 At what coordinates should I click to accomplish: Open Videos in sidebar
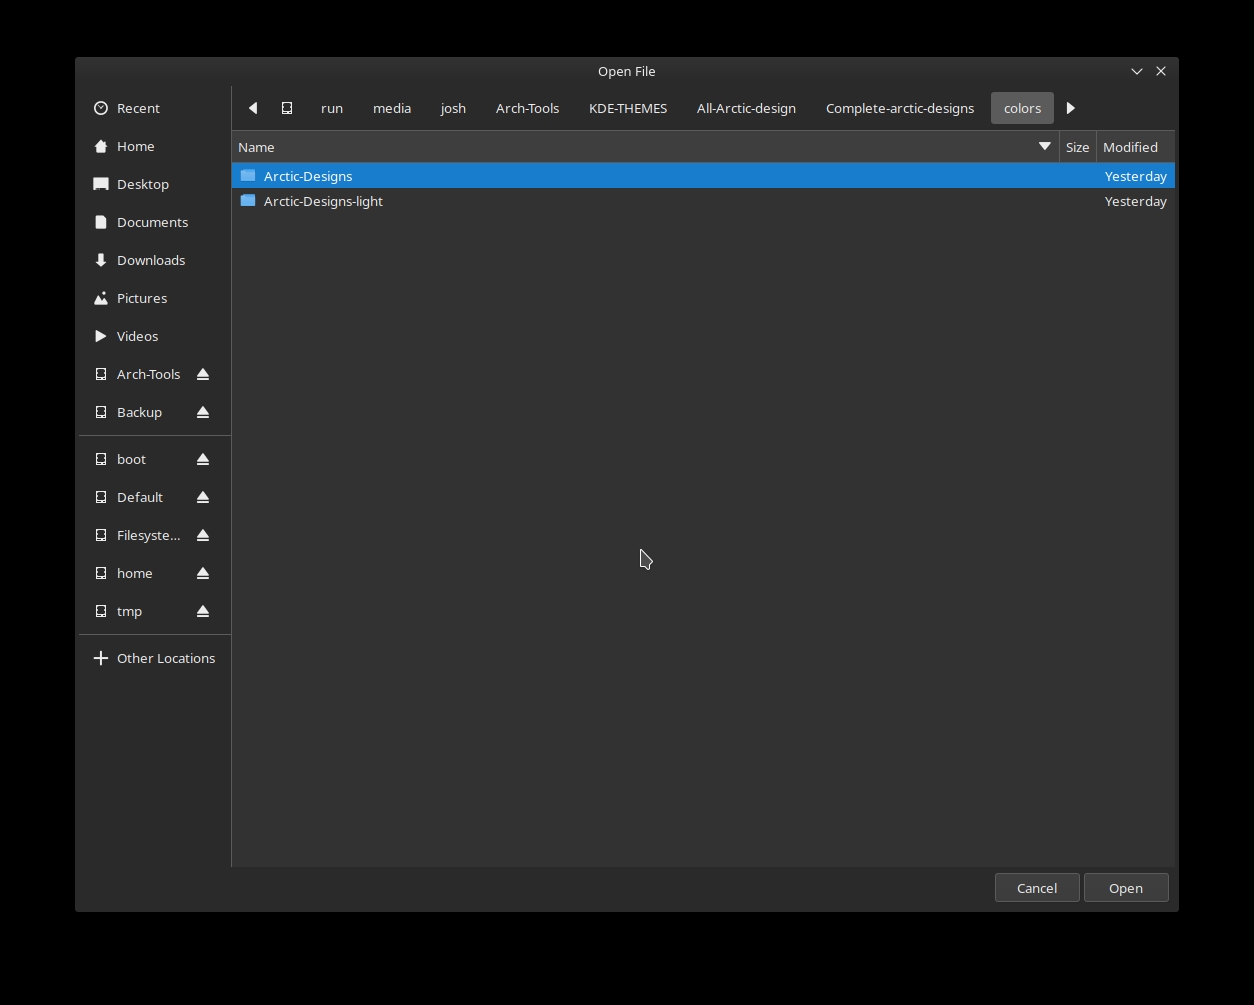(155, 336)
